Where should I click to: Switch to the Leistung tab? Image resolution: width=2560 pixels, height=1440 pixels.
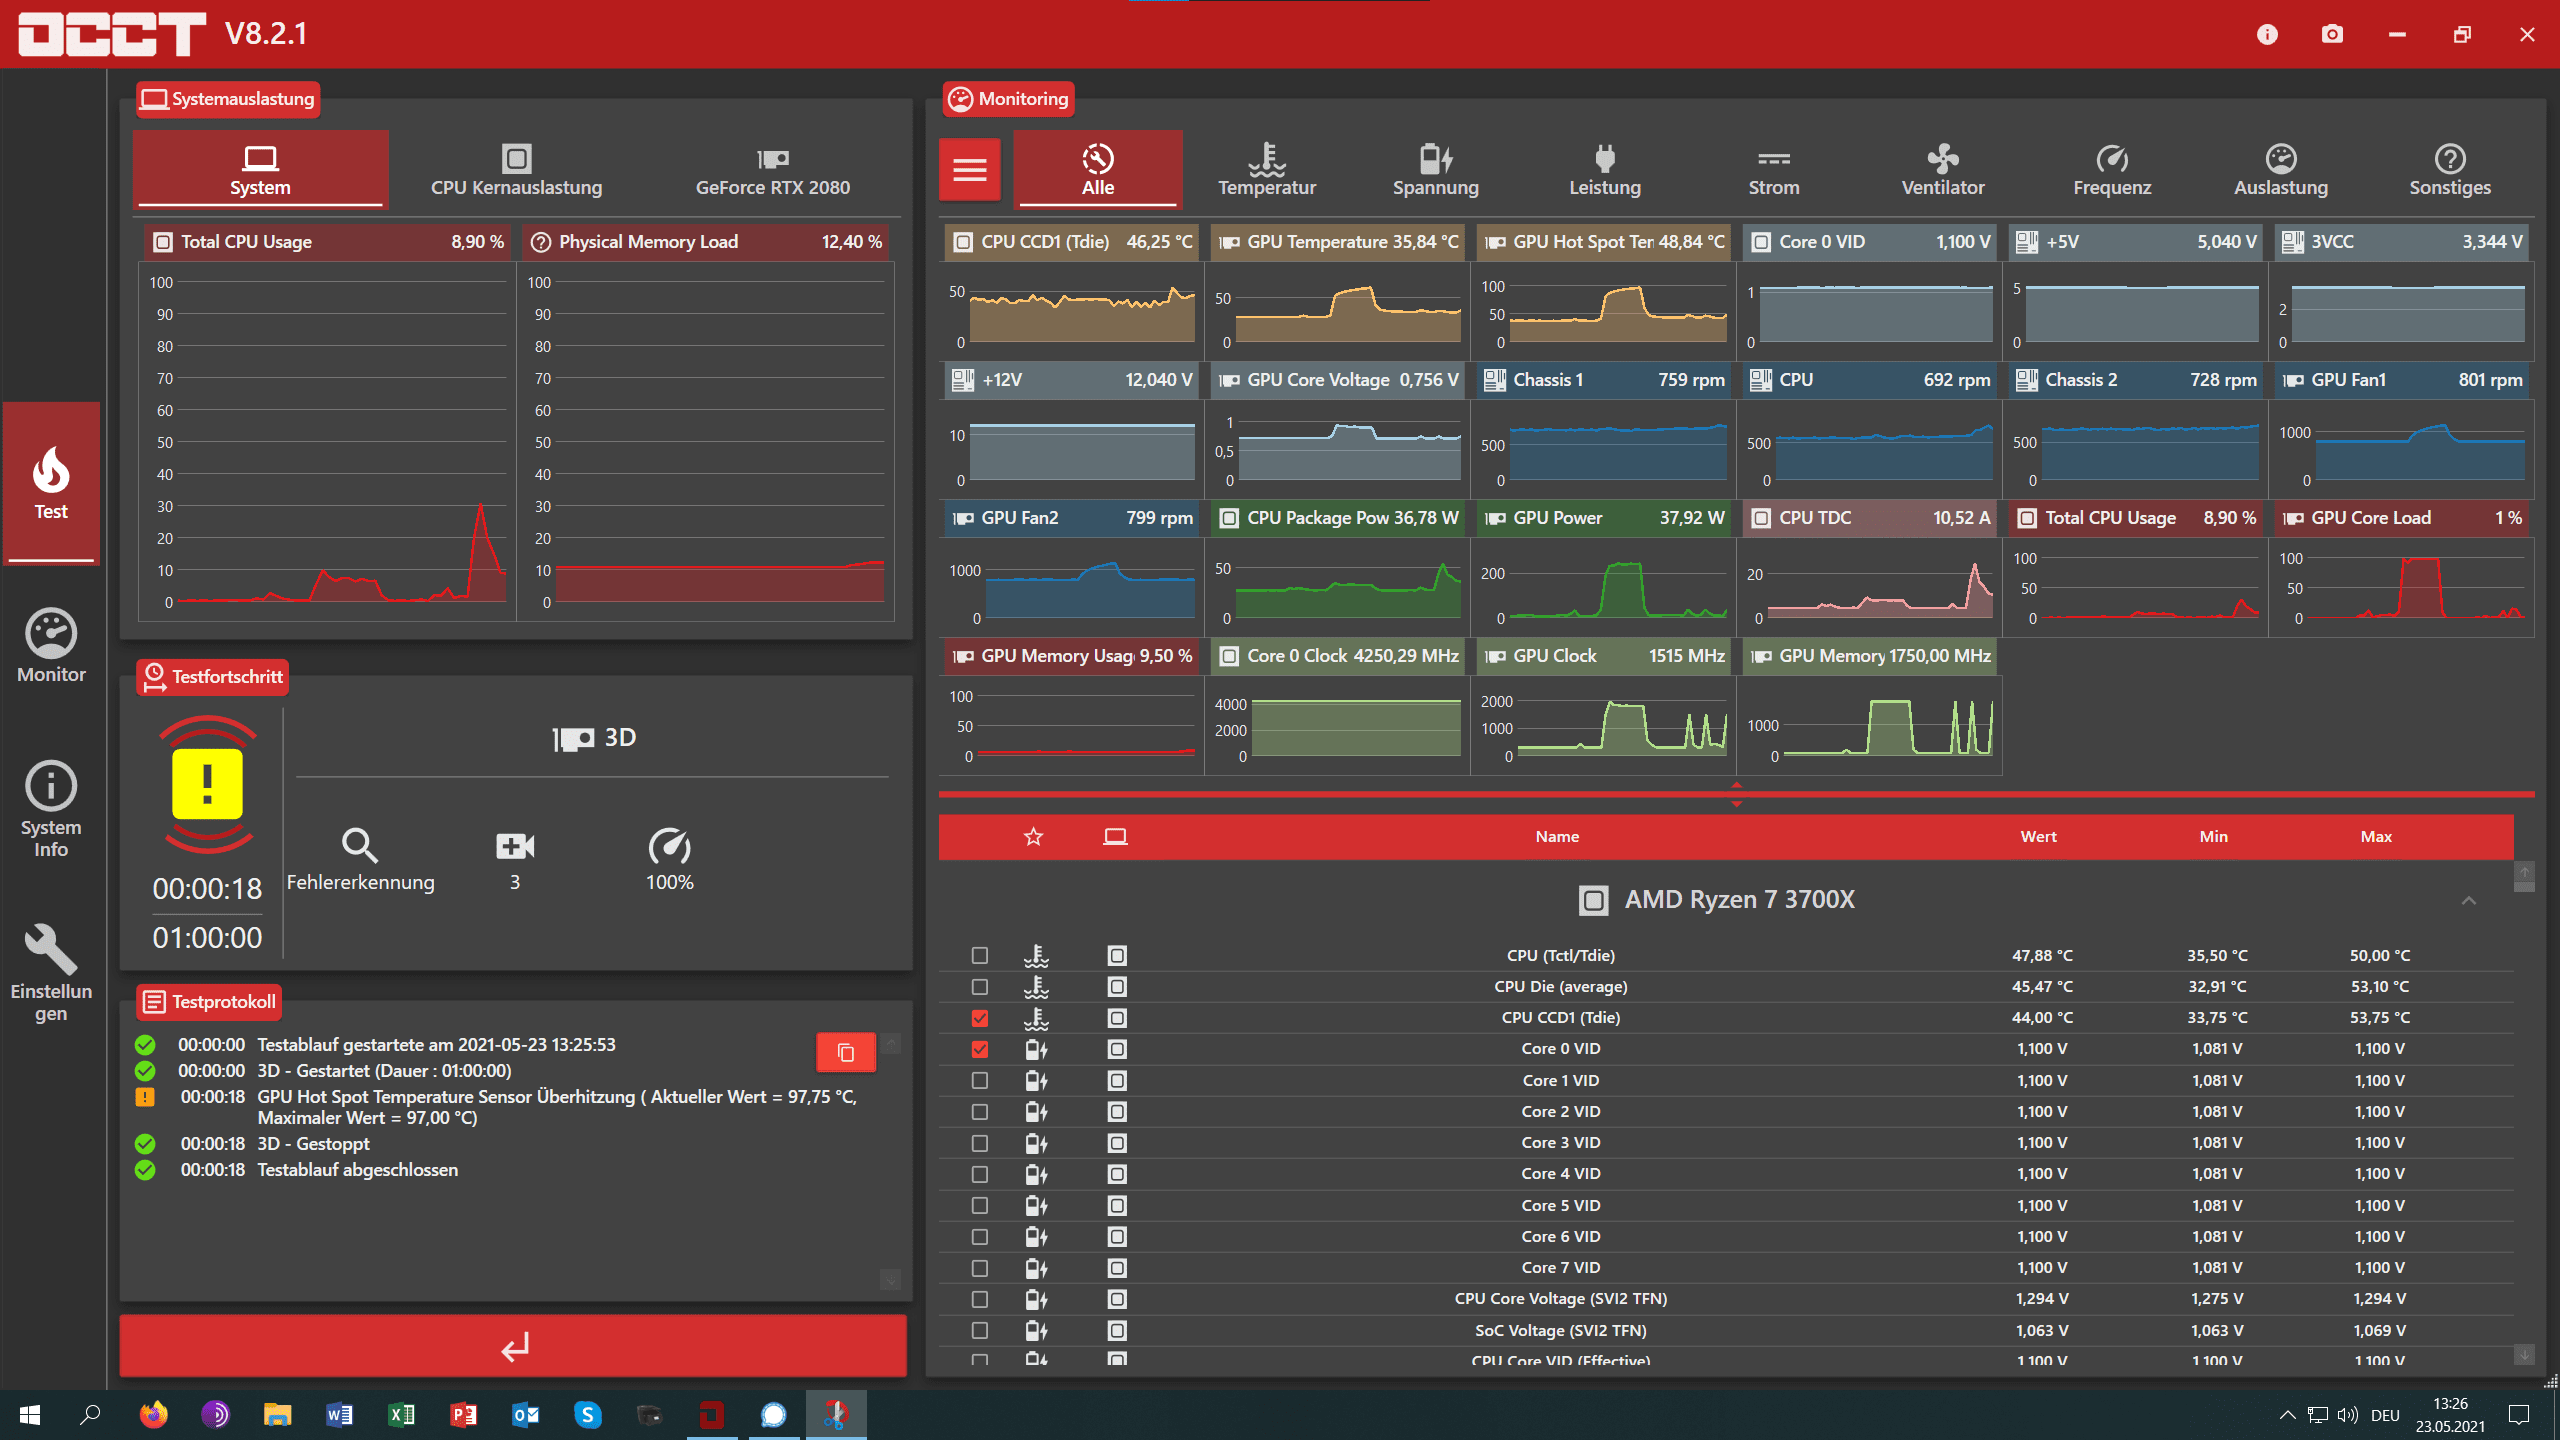coord(1604,170)
